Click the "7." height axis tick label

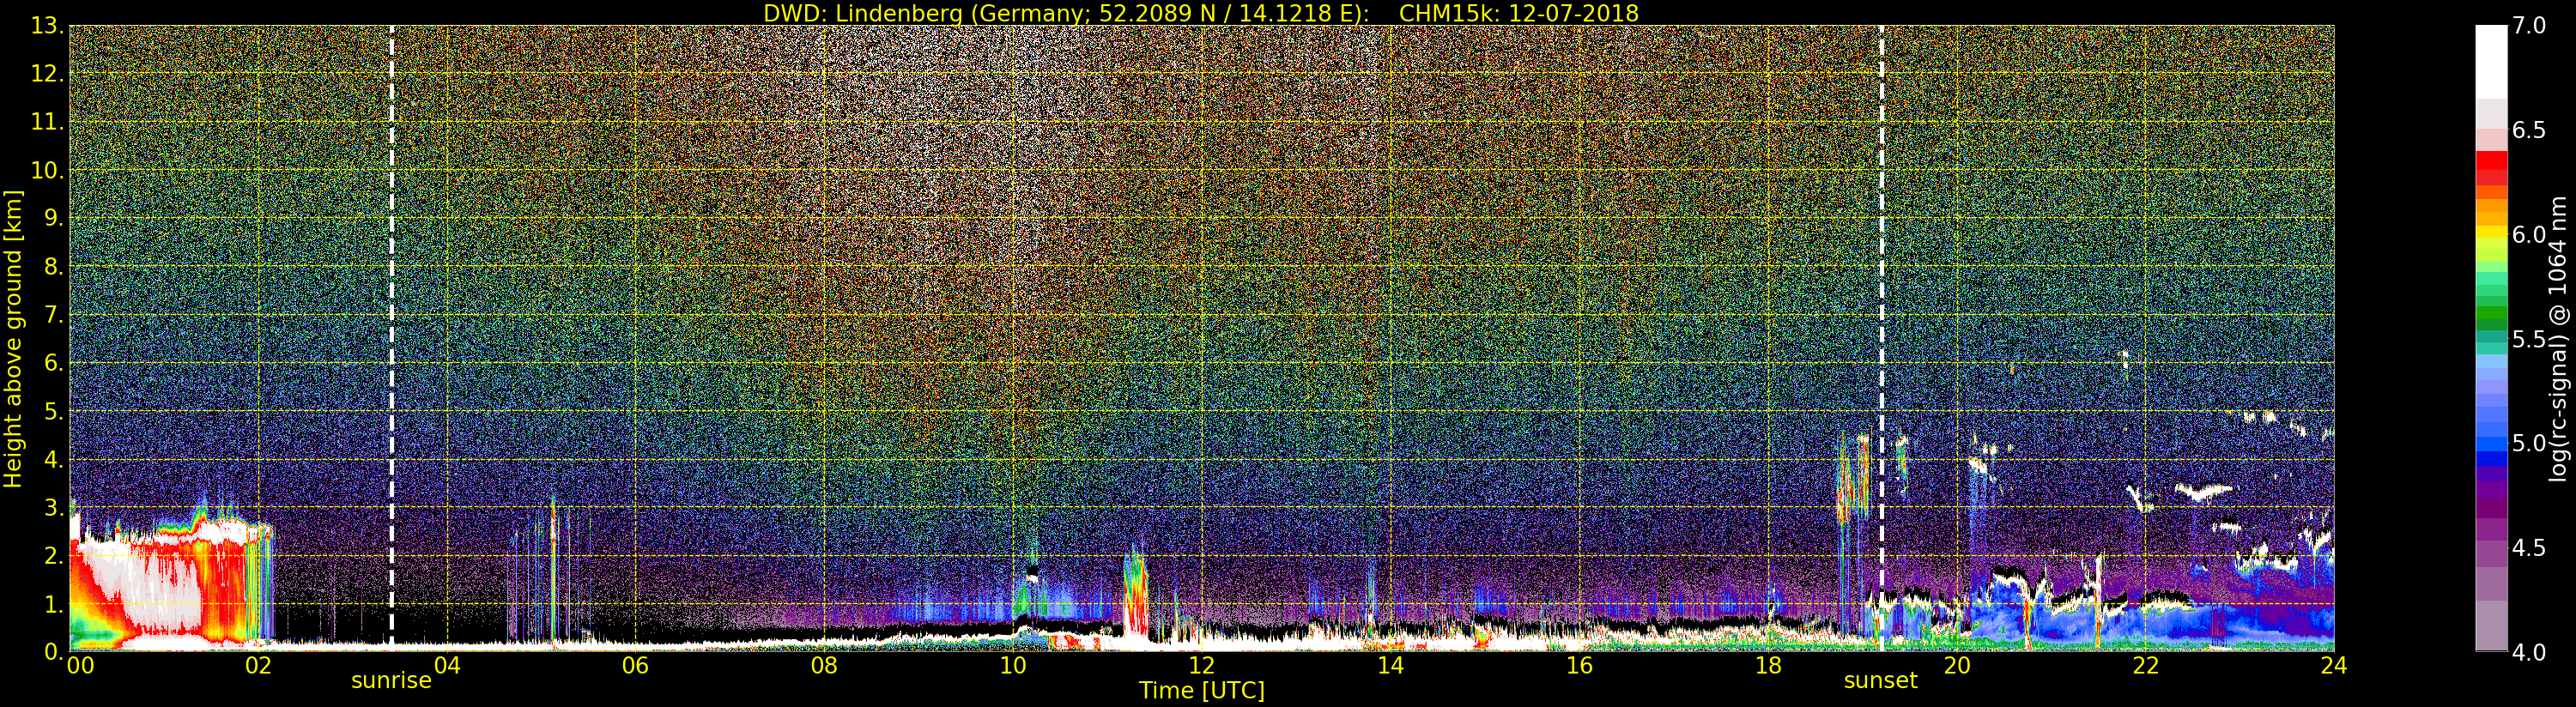[x=54, y=315]
